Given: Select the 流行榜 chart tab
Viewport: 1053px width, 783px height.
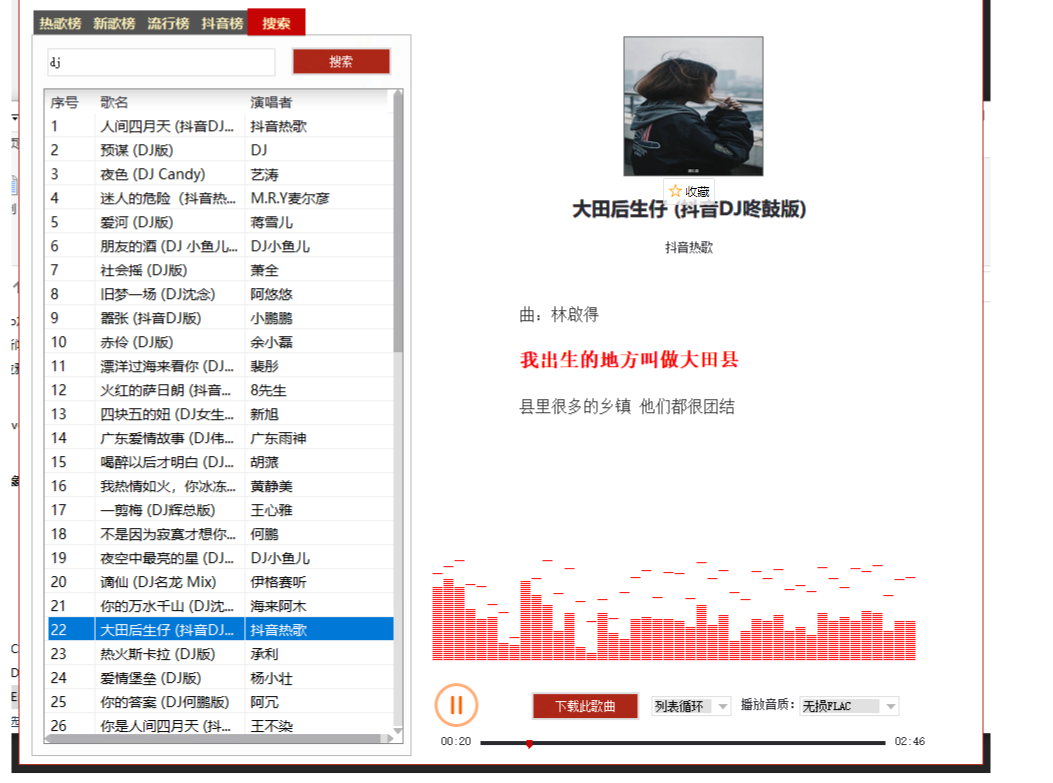Looking at the screenshot, I should click(168, 23).
